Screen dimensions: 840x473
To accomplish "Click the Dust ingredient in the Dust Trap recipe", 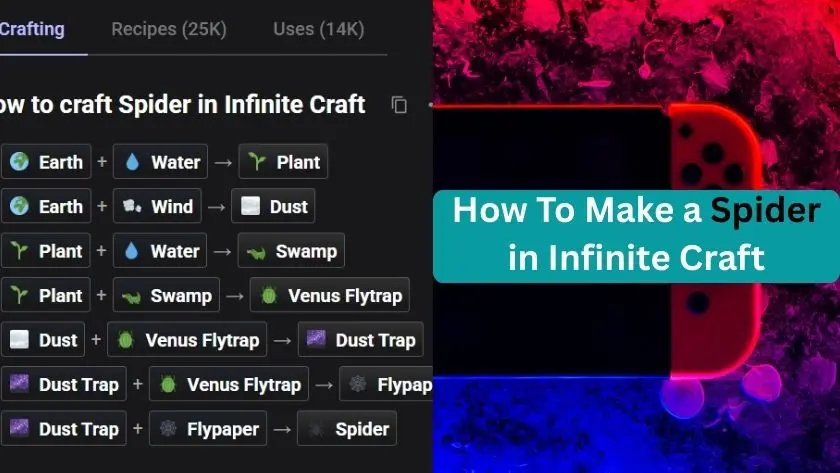I will 43,339.
